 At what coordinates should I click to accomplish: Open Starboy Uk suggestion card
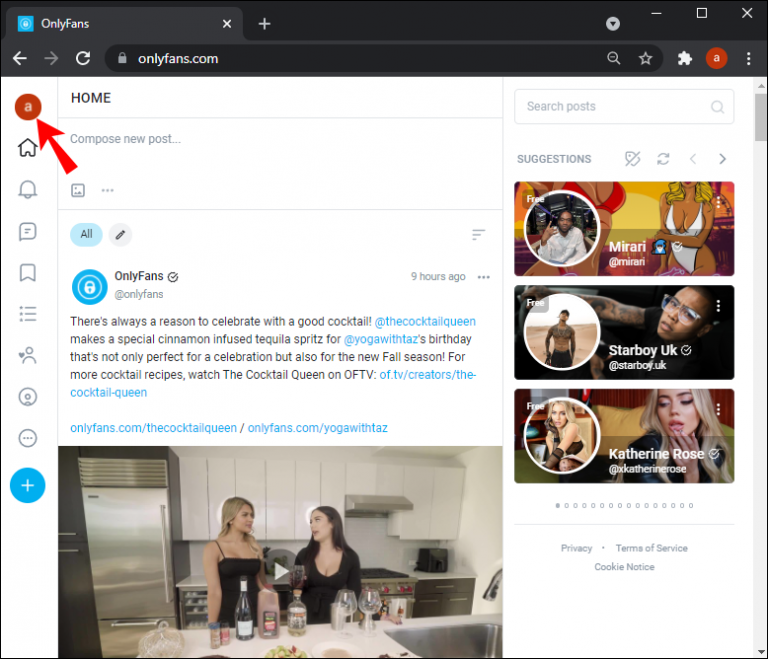click(624, 332)
